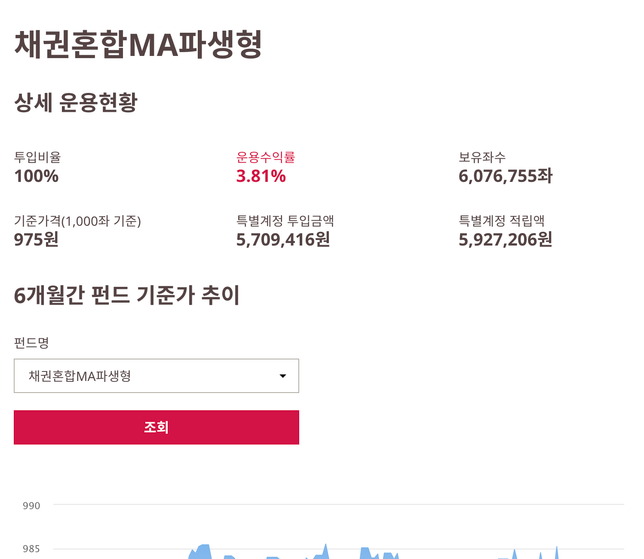Click the 상세 운용현황 heading
The width and height of the screenshot is (644, 559).
pos(75,102)
